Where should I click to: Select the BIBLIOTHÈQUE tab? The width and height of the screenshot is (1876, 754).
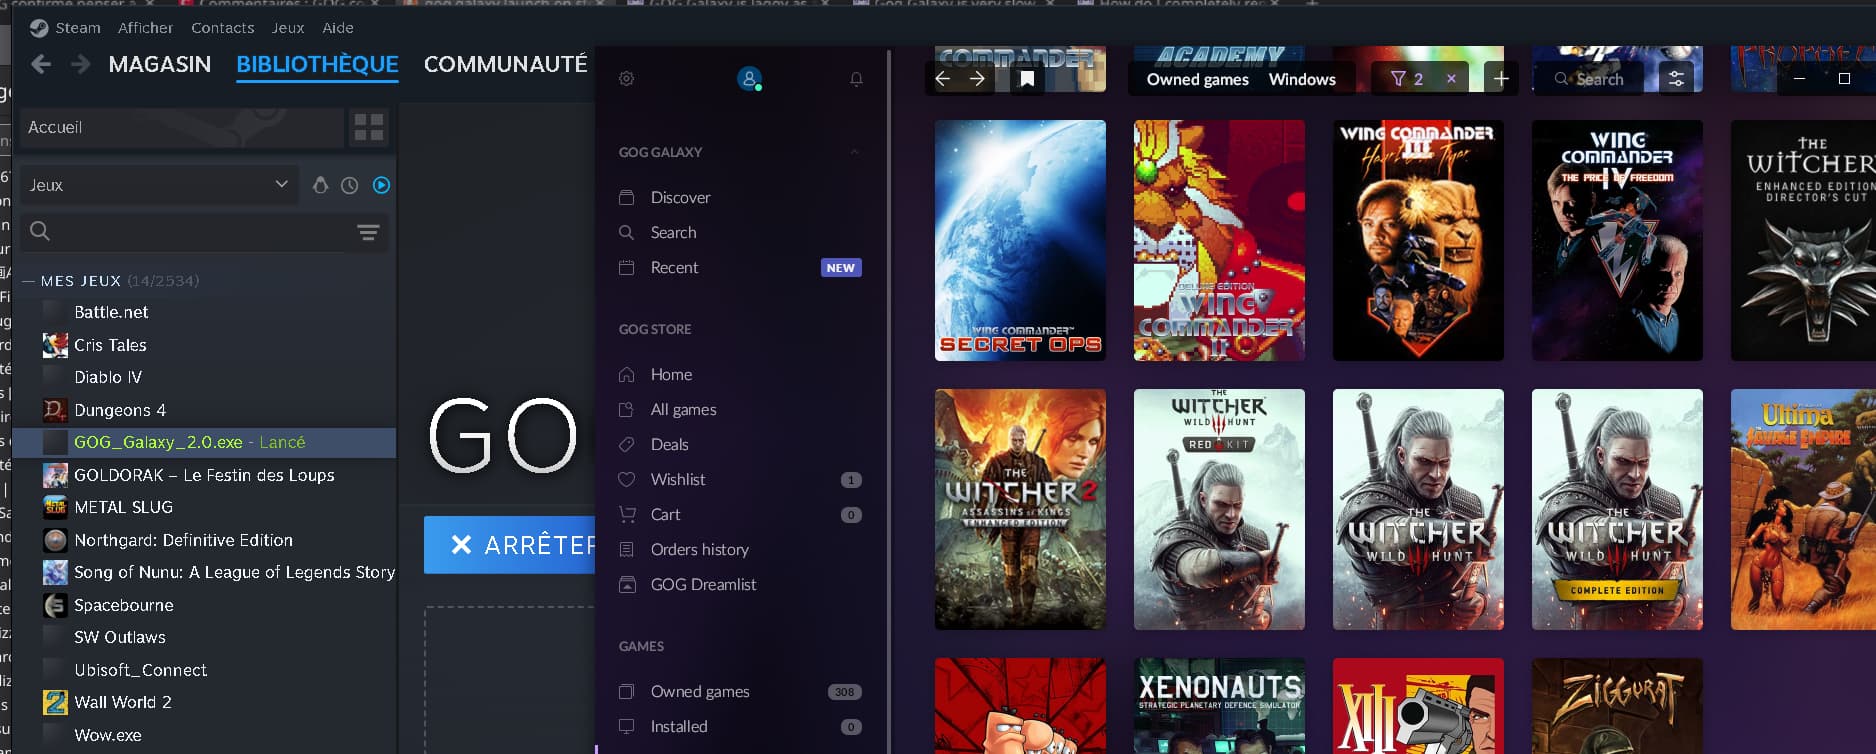coord(317,64)
